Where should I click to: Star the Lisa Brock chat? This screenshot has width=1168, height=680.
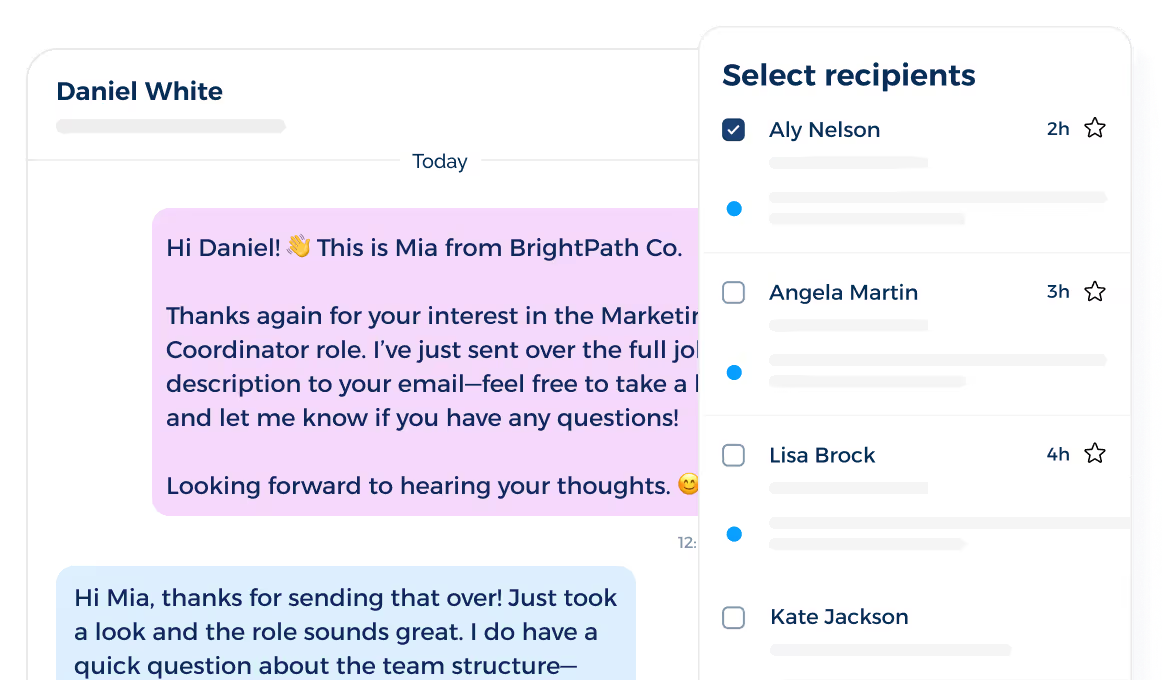[1095, 454]
